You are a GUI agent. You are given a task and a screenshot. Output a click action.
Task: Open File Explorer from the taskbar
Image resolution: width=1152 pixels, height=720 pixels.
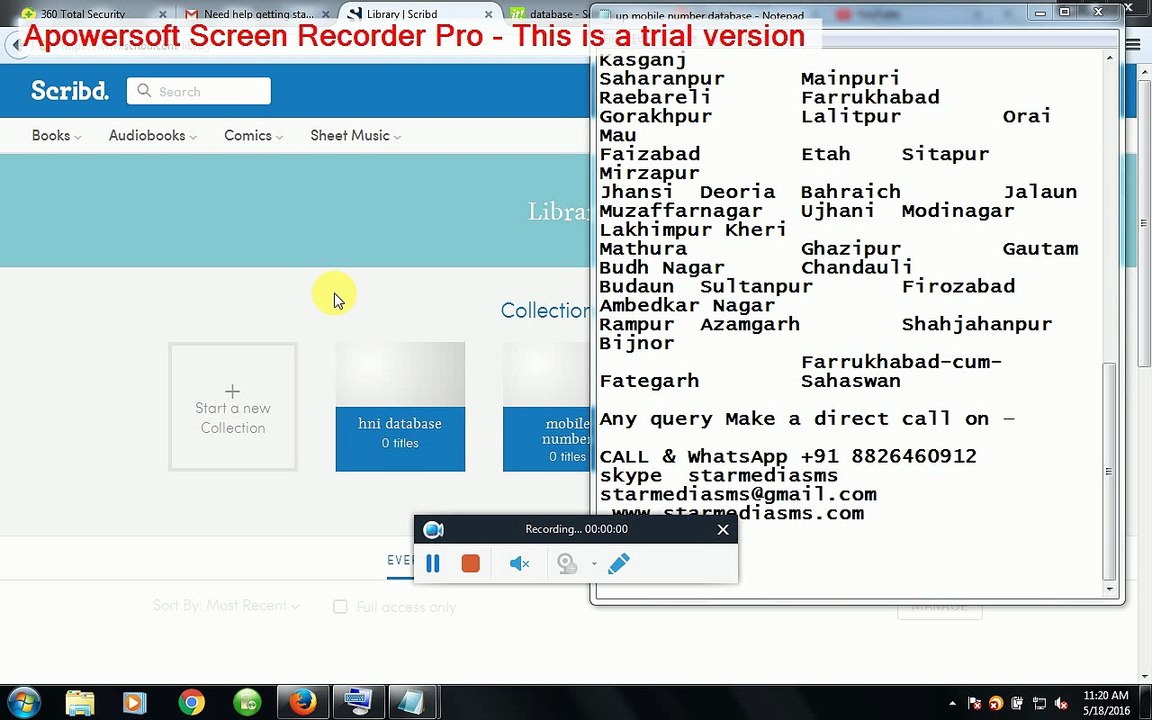(x=79, y=703)
